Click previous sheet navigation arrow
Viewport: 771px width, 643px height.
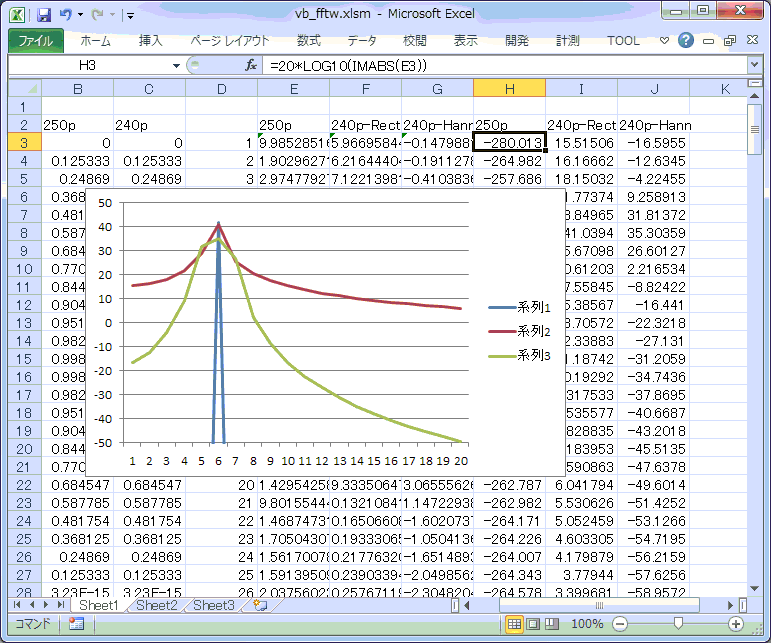tap(32, 605)
